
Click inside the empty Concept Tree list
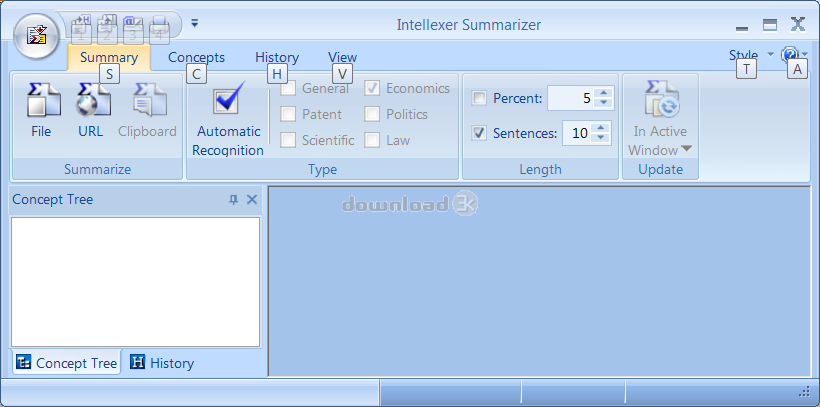pos(135,282)
